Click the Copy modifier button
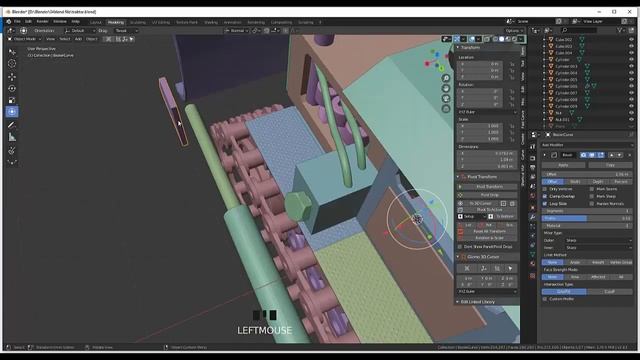 click(x=610, y=165)
